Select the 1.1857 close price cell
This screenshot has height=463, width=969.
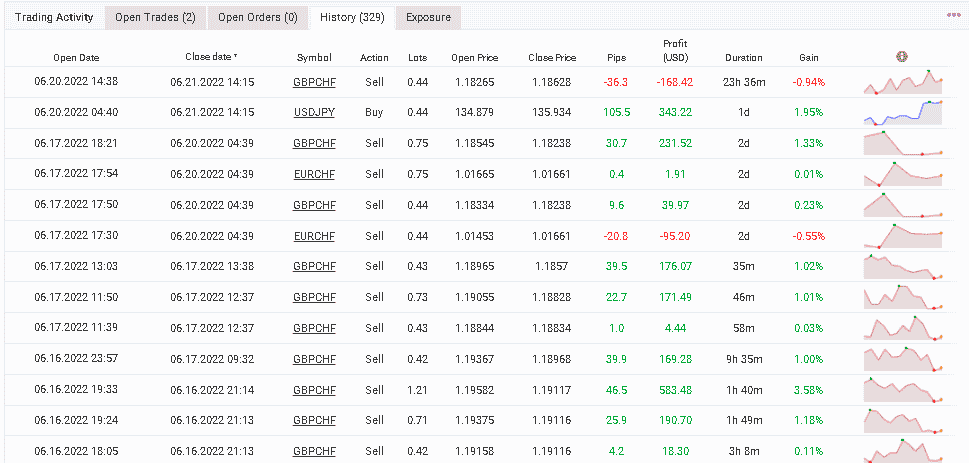(552, 266)
